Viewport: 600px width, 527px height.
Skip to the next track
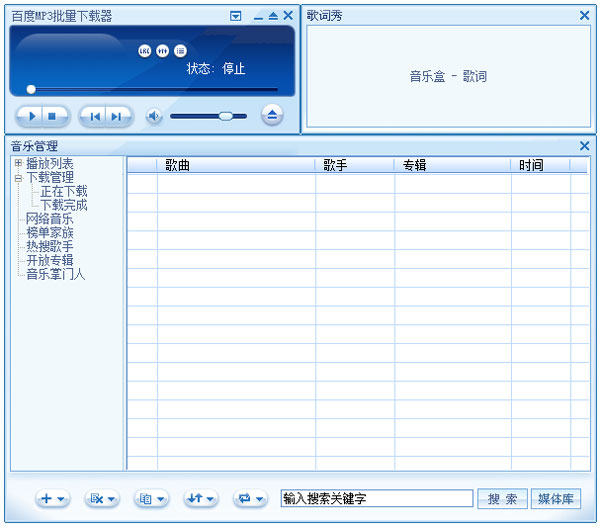[117, 116]
